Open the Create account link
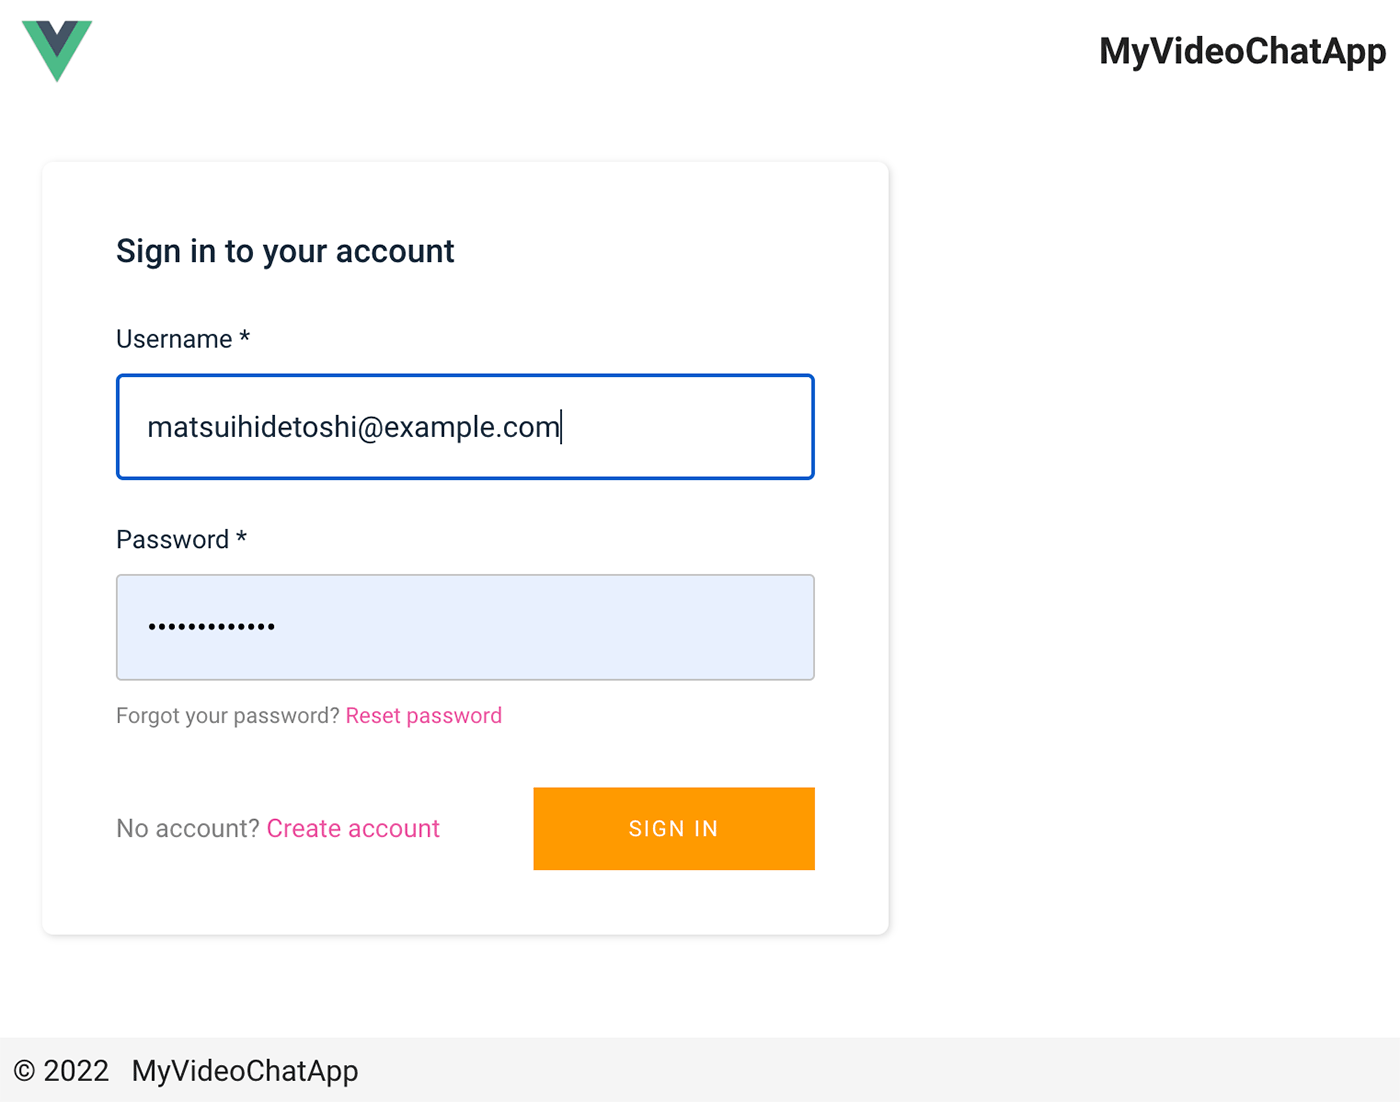Image resolution: width=1400 pixels, height=1102 pixels. [353, 828]
